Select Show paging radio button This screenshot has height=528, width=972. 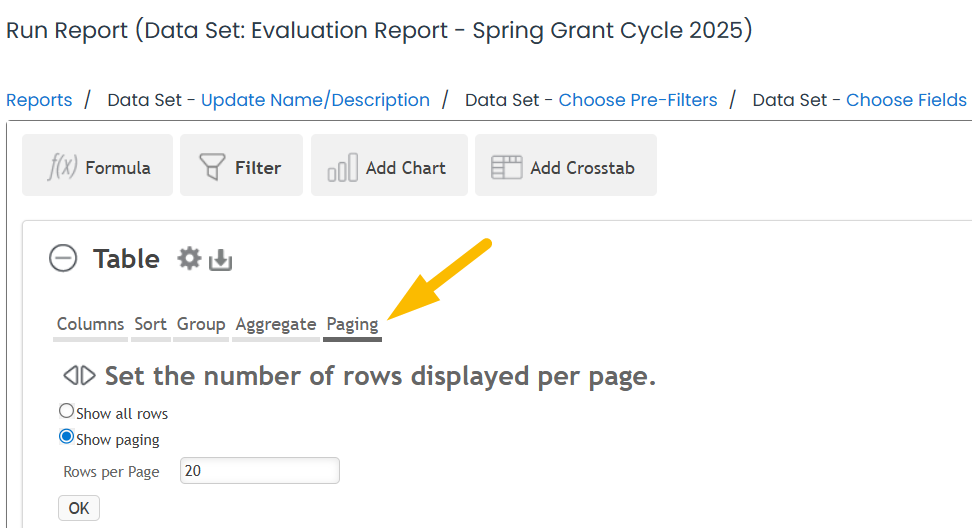pos(66,437)
